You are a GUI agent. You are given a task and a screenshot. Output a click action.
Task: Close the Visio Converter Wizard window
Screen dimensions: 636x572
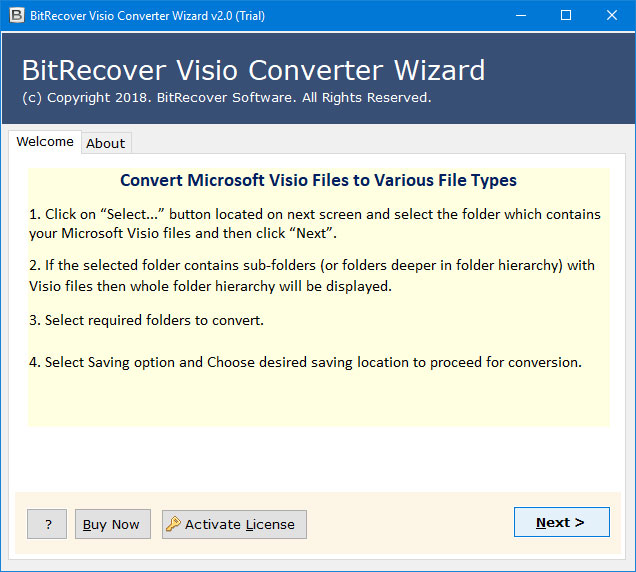point(612,15)
